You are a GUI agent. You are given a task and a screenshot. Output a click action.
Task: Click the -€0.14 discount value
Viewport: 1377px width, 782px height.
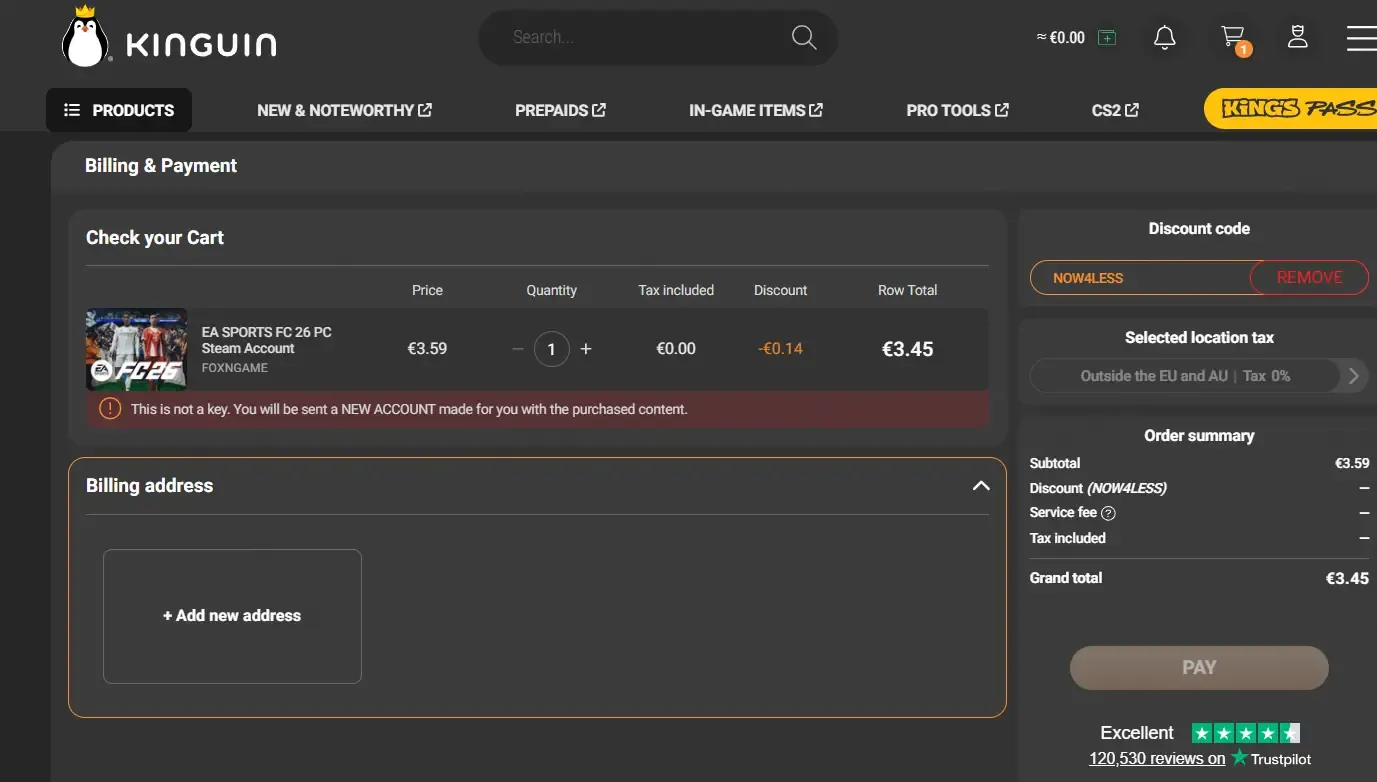point(780,349)
